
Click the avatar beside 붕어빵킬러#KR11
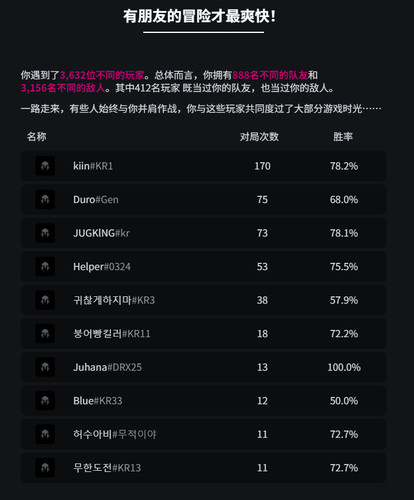pyautogui.click(x=45, y=333)
